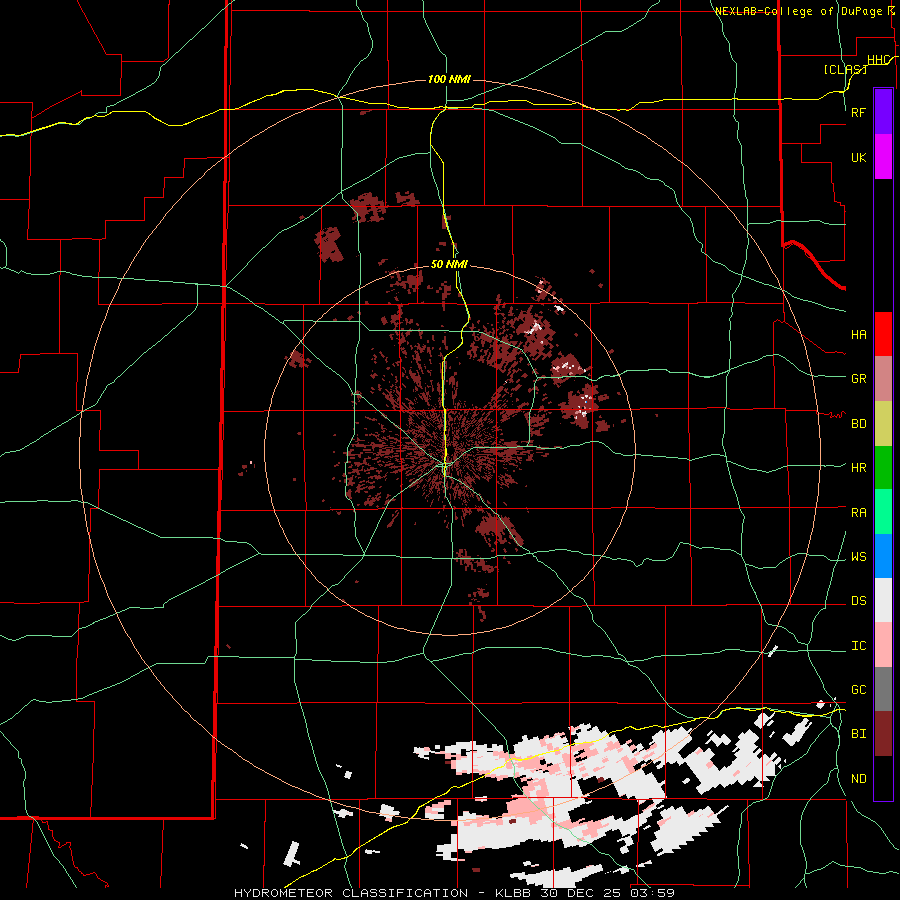The image size is (900, 900).
Task: Select the gray GC ground clutter swatch
Action: point(883,689)
